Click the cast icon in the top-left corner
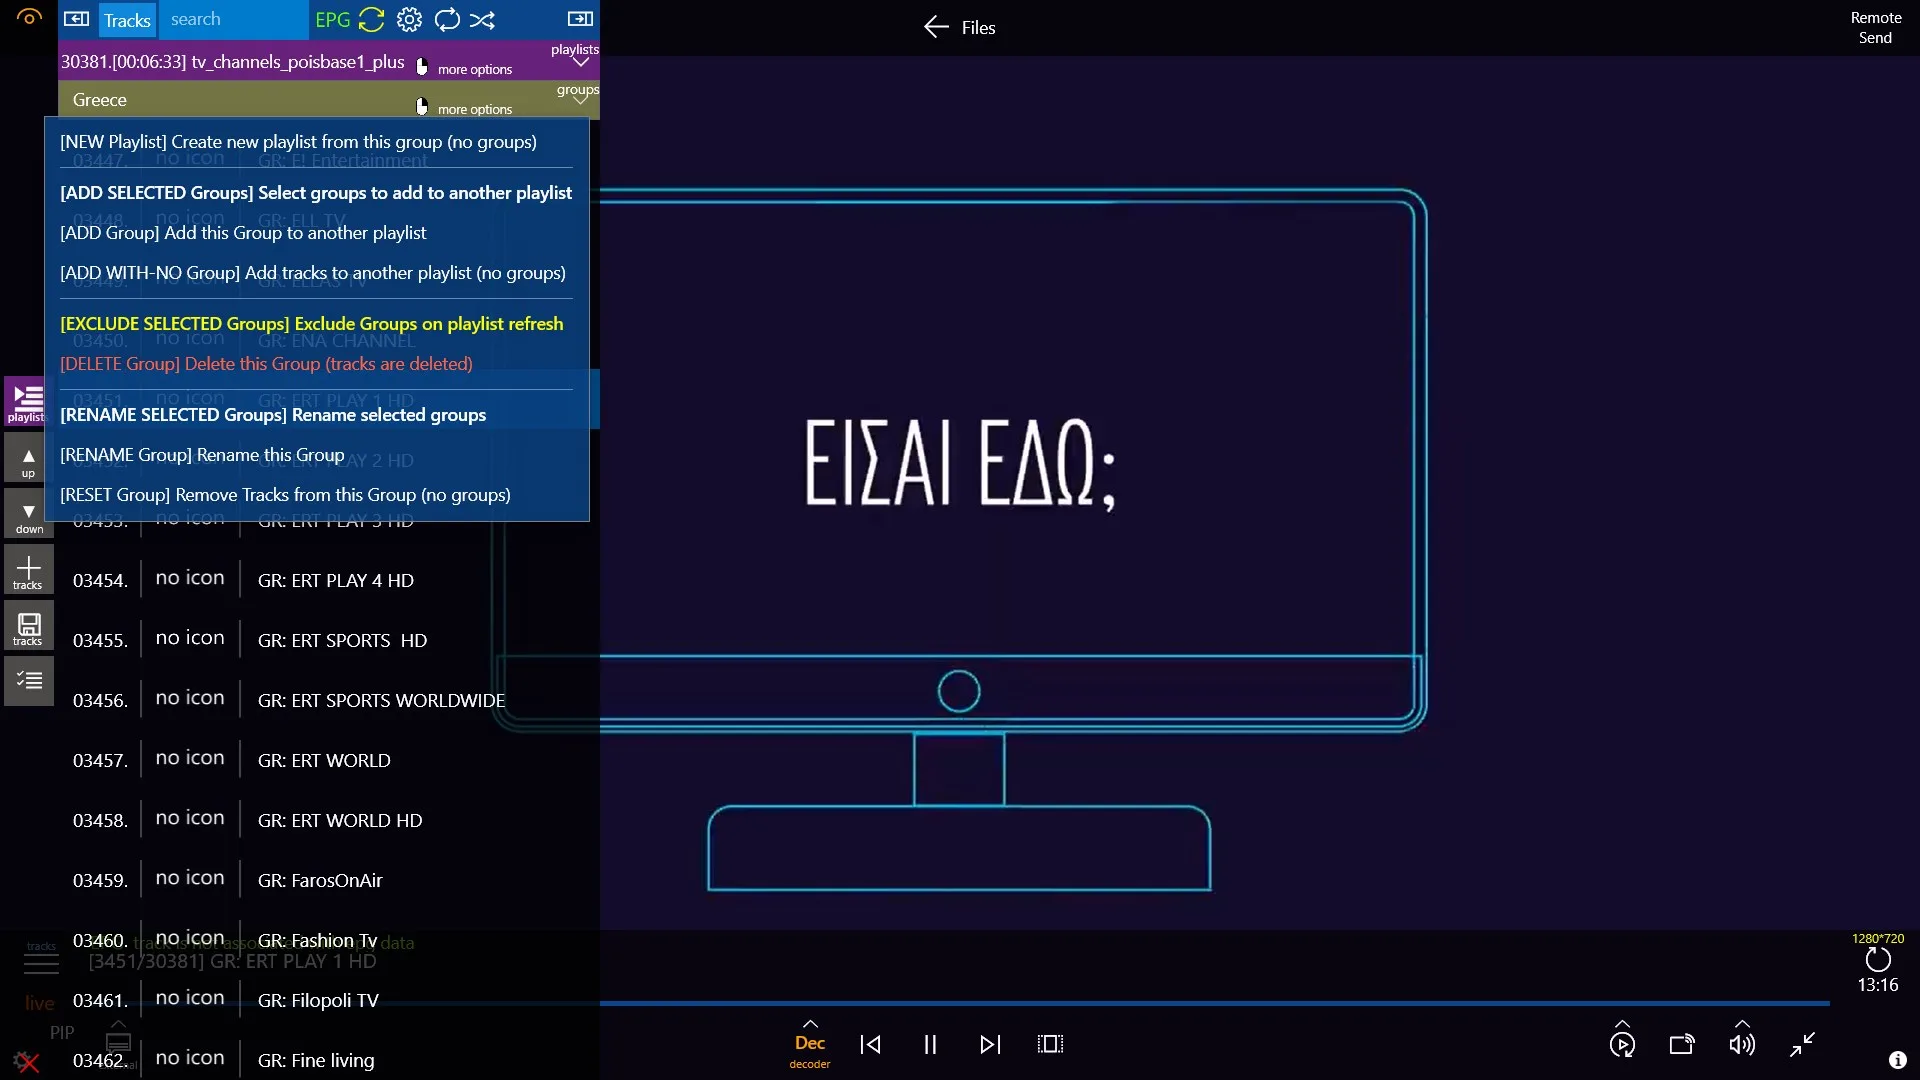The height and width of the screenshot is (1080, 1920). (29, 16)
